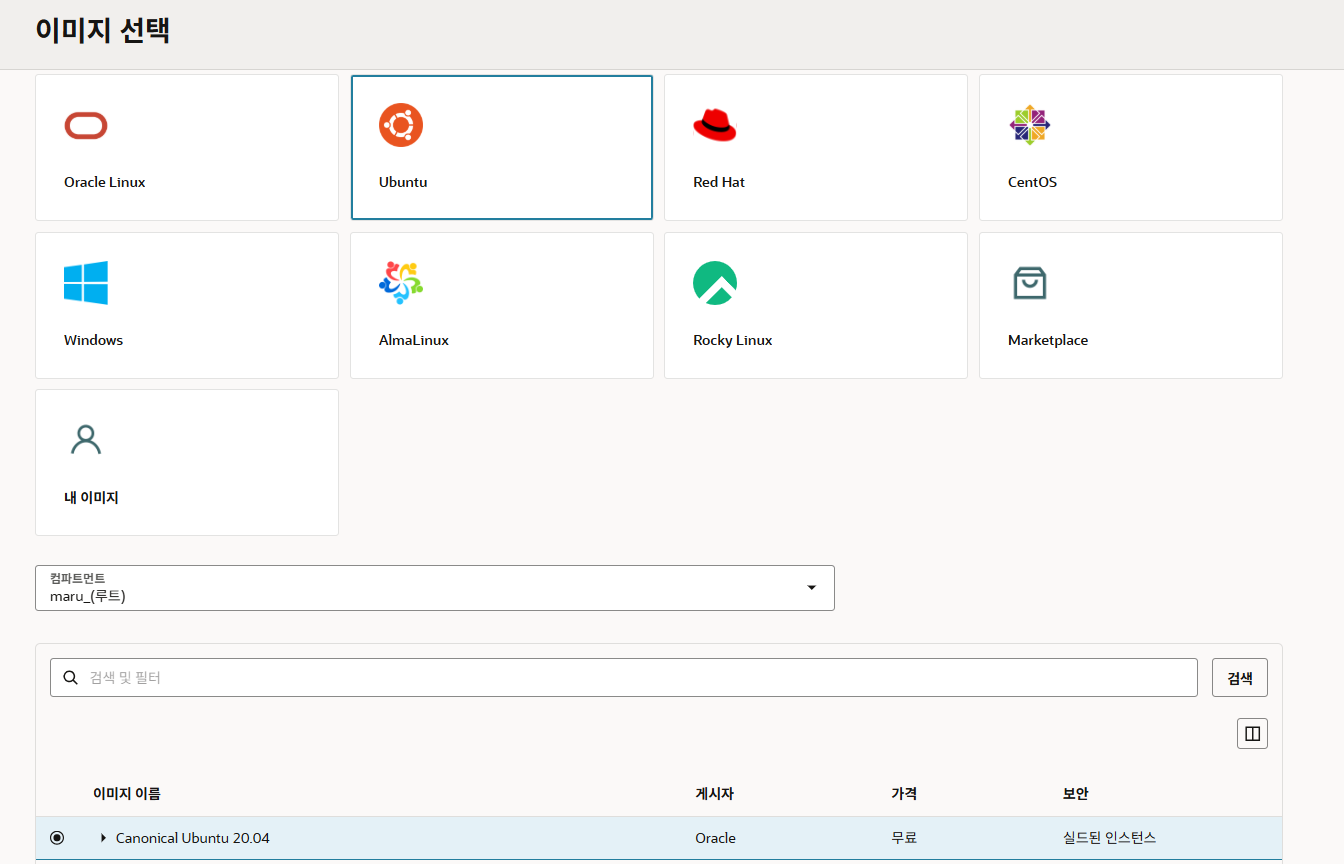The height and width of the screenshot is (864, 1344).
Task: Open the 컴파트먼트 maru_(루트) dropdown
Action: click(x=435, y=588)
